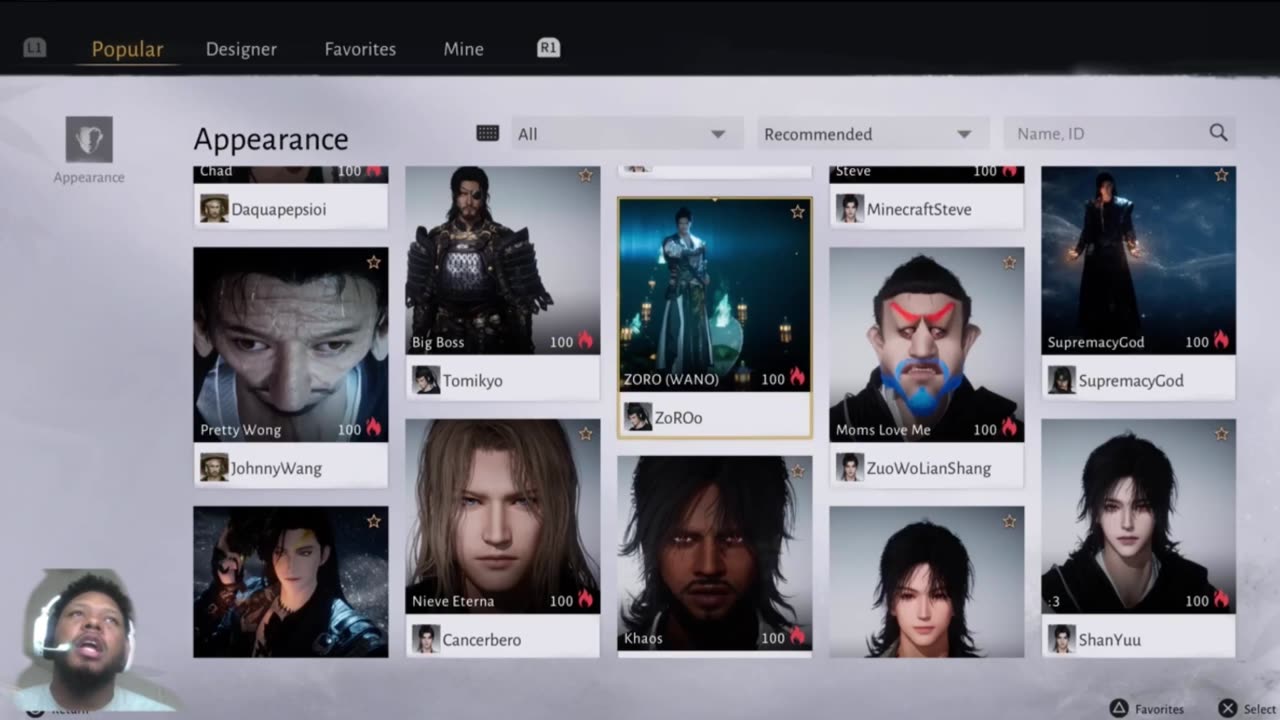Click the flame icon on Moms Love Me

[1009, 428]
